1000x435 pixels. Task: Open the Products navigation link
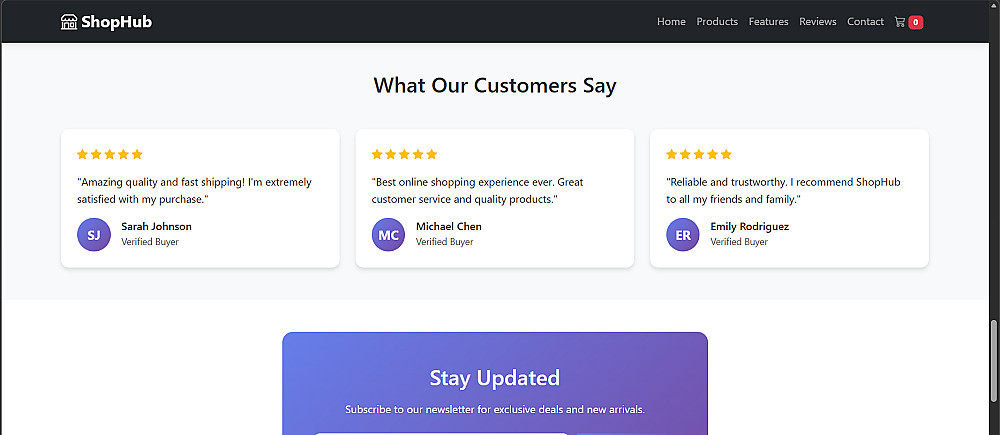pos(717,22)
